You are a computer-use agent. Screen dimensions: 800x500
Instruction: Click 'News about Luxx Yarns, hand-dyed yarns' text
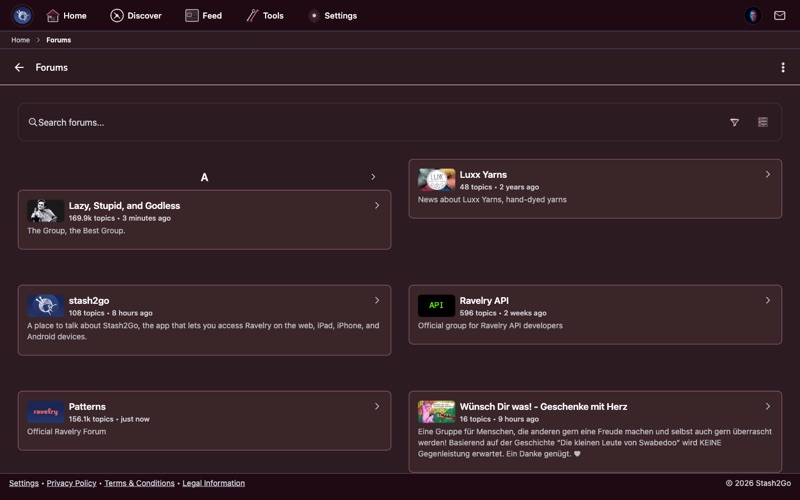point(492,199)
